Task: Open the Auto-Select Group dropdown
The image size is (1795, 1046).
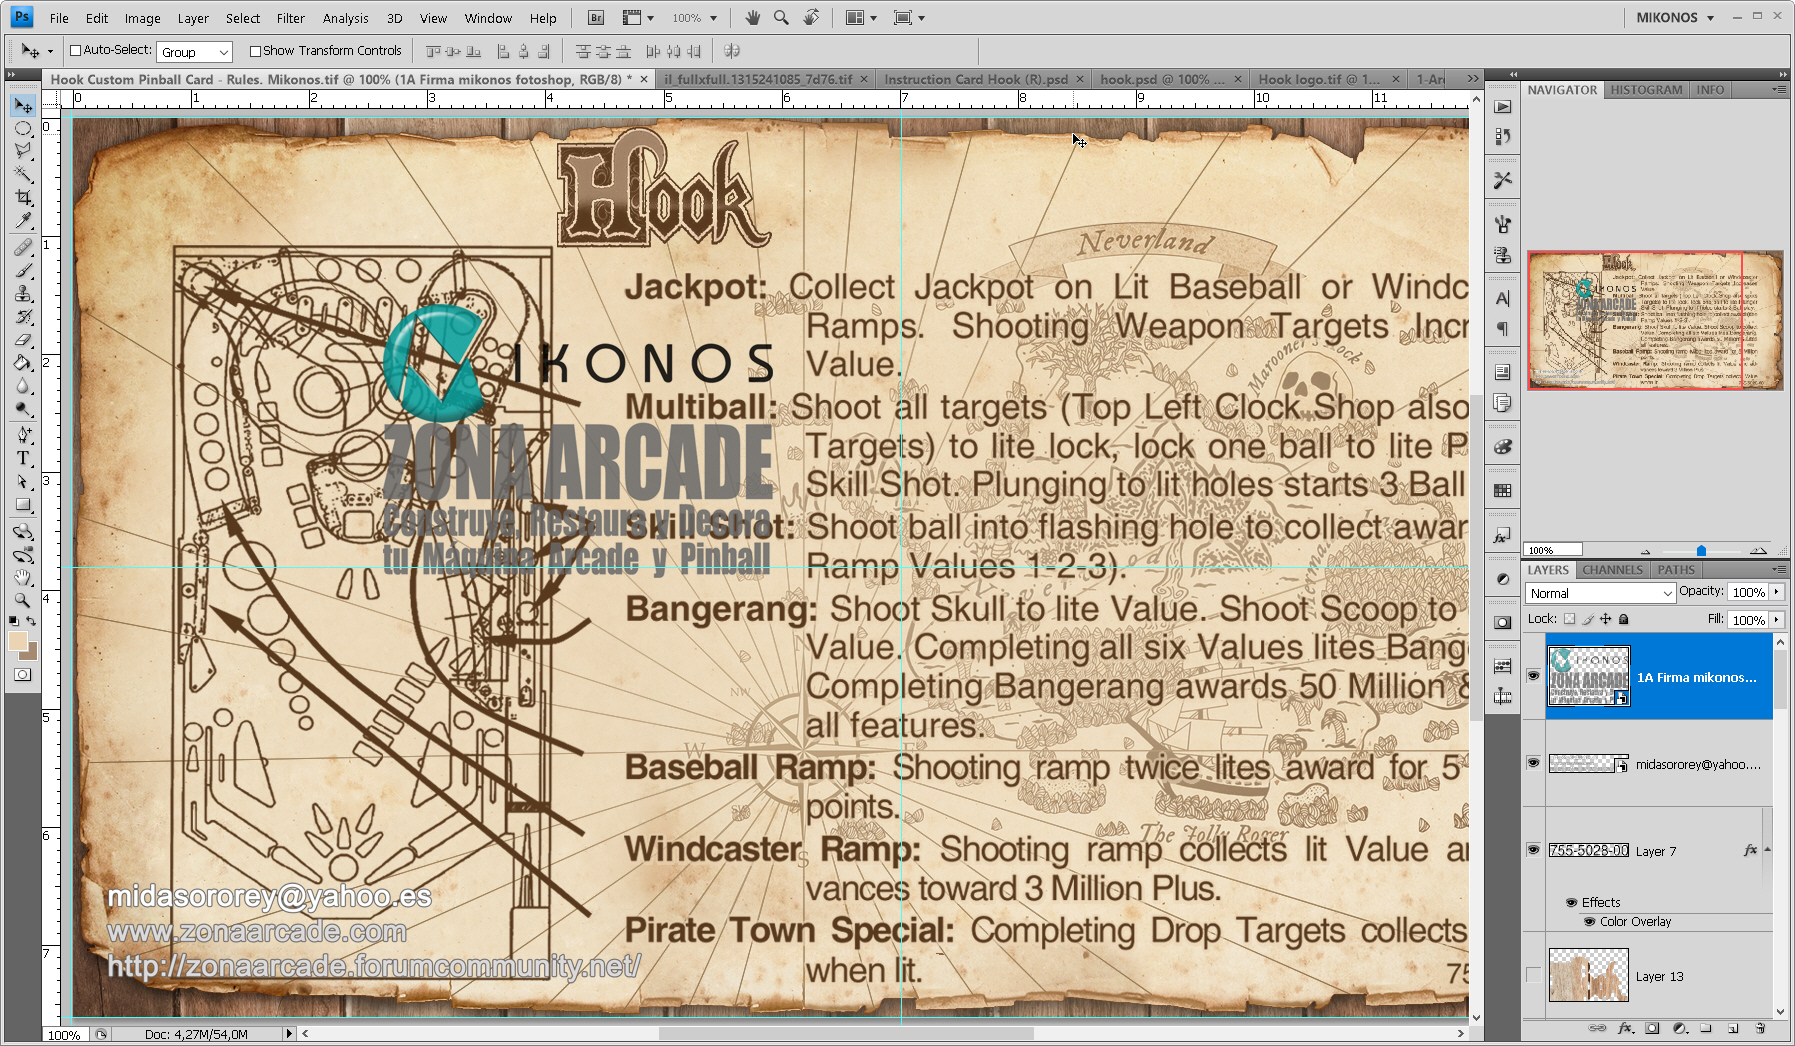Action: pos(194,52)
